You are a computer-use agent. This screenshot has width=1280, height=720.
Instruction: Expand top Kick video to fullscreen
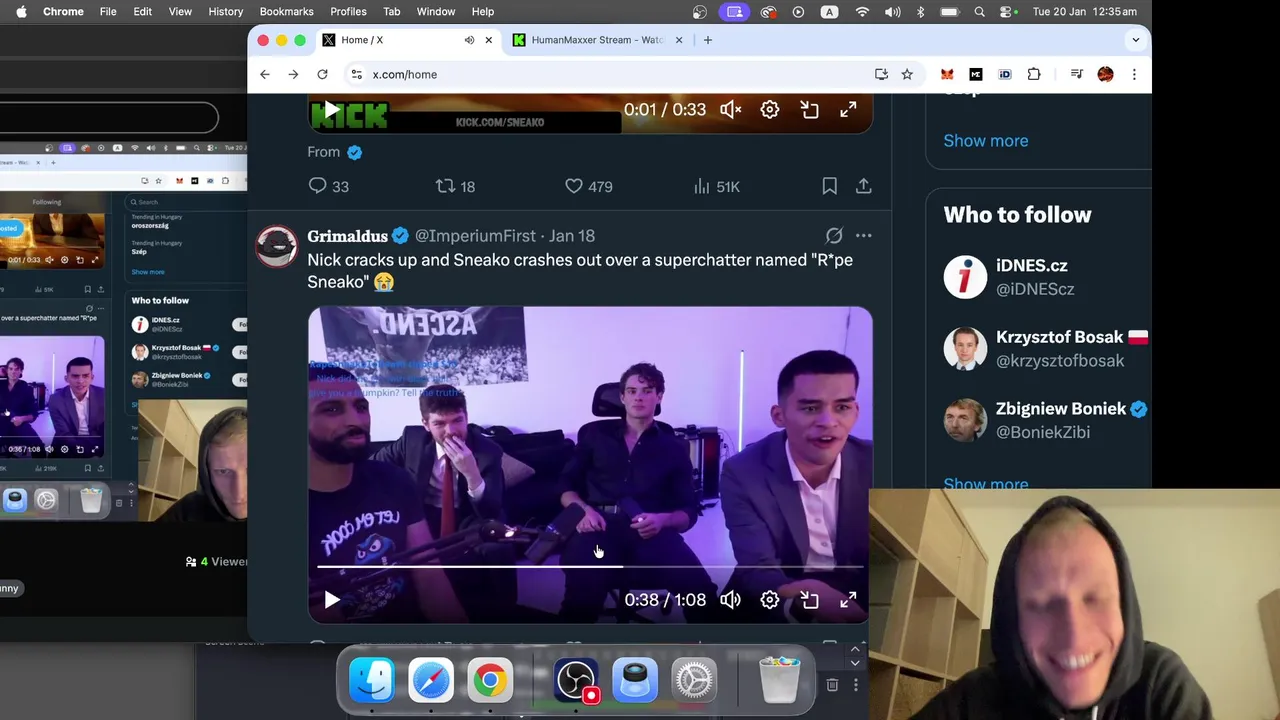click(x=848, y=110)
